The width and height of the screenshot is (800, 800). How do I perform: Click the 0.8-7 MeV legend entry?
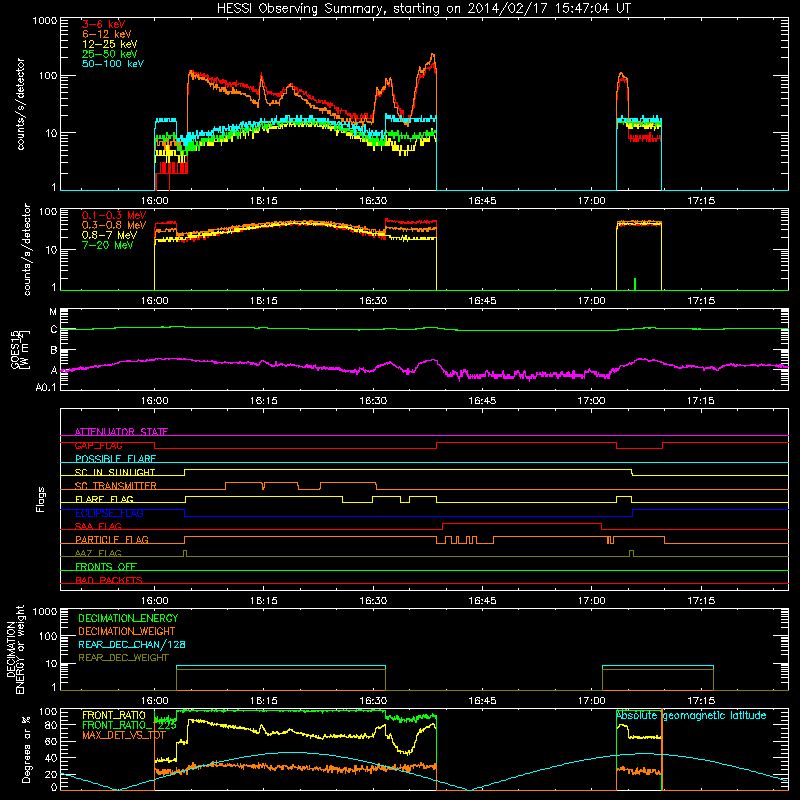pyautogui.click(x=109, y=235)
